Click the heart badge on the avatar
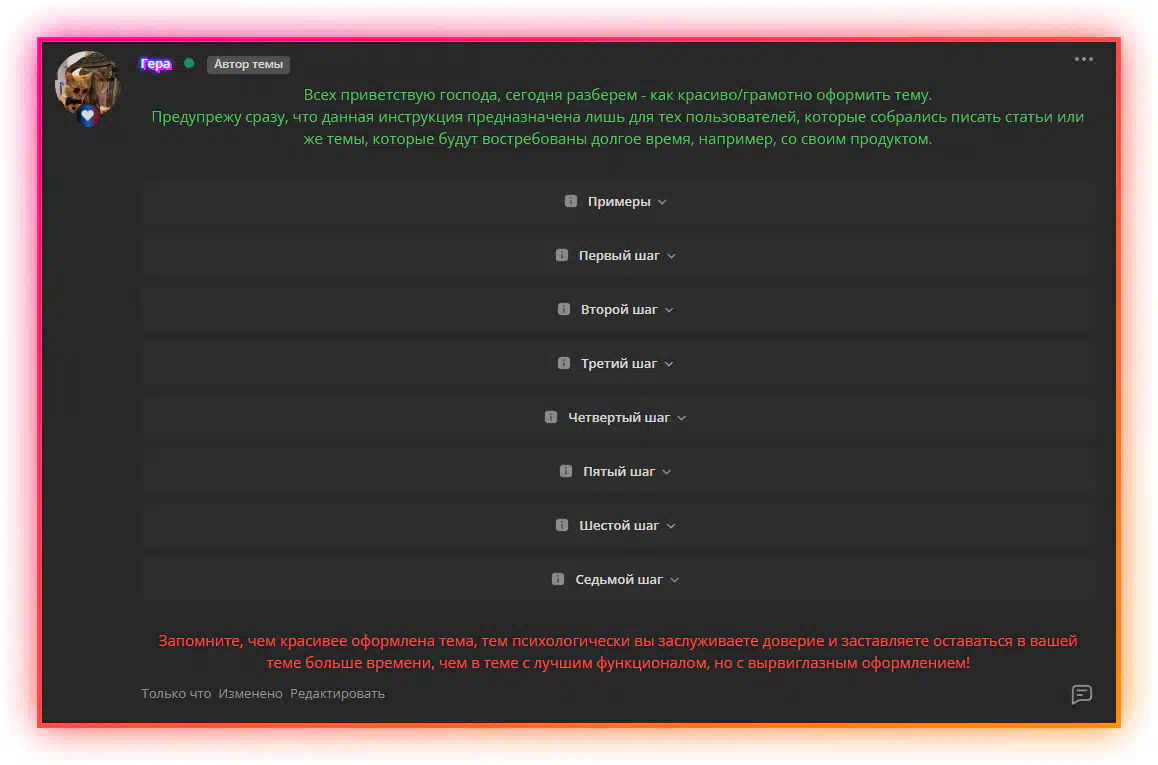Viewport: 1158px width, 765px height. 88,116
